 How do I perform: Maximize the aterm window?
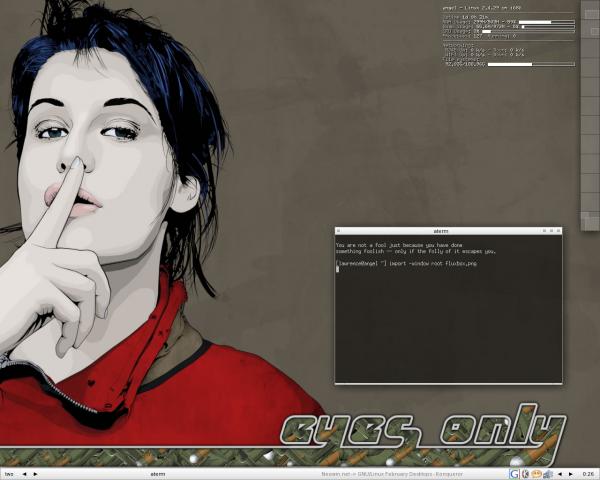coord(551,231)
